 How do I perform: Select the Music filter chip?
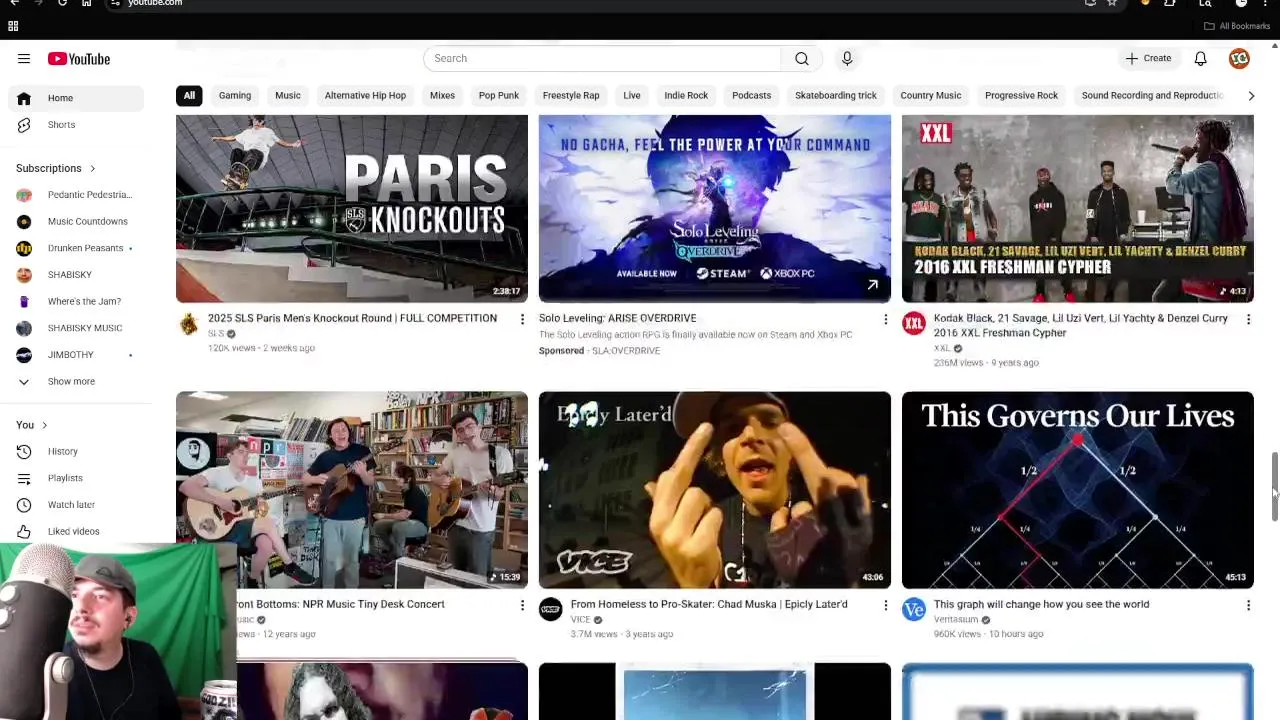(288, 95)
